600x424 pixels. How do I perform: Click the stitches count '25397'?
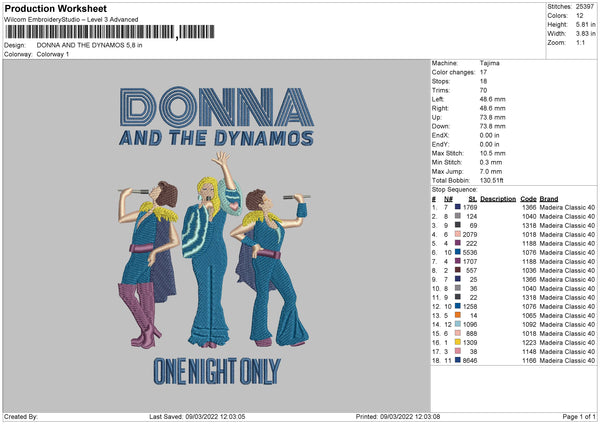coord(585,7)
